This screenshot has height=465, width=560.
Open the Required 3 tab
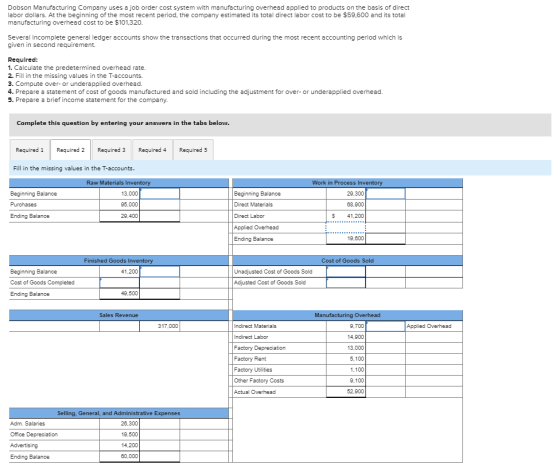click(111, 150)
